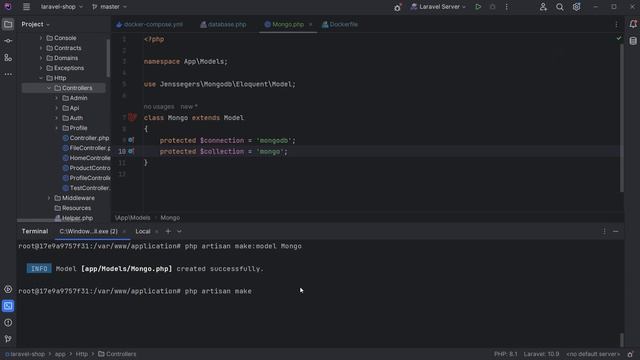Open the Structure tool window icon
Screen dimensions: 640x360
coord(8,58)
